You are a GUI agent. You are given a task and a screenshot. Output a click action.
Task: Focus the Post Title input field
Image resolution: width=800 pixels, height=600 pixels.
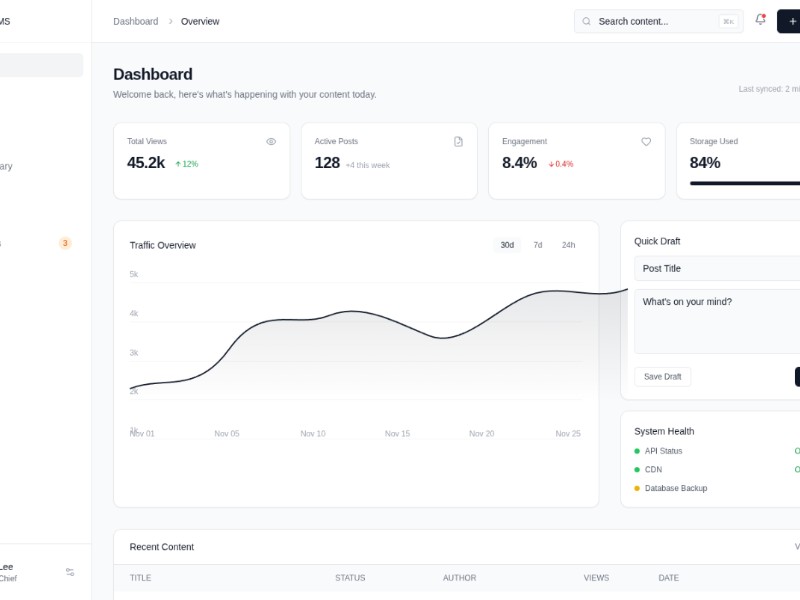(x=717, y=268)
